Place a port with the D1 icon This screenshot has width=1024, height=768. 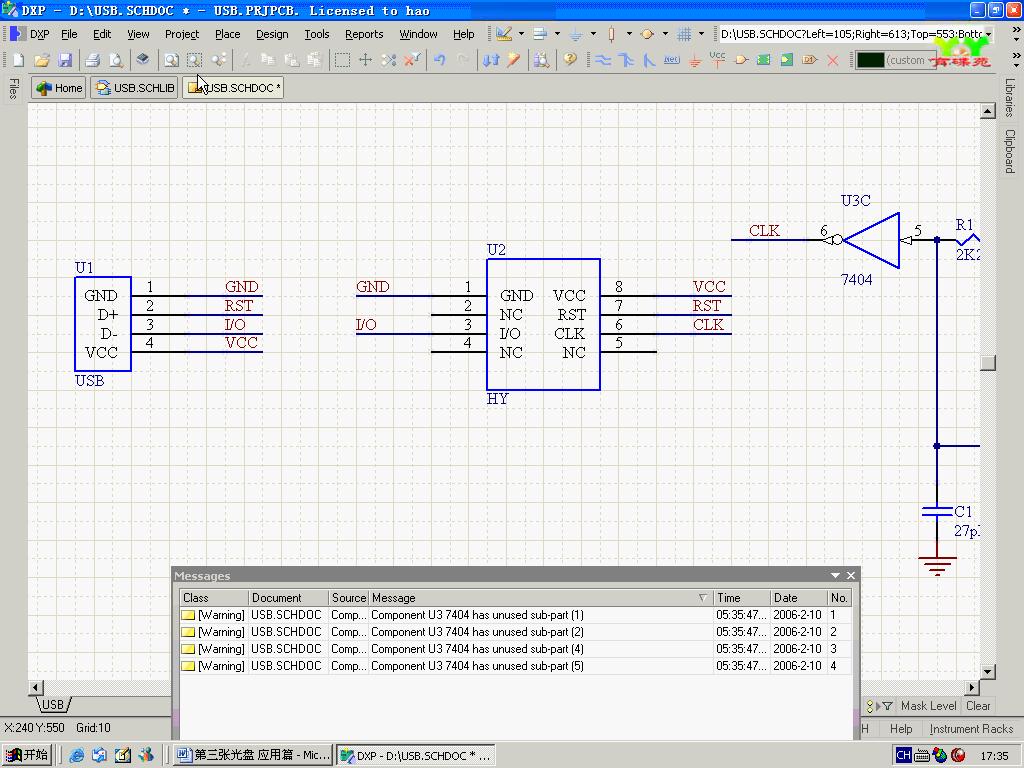[810, 60]
